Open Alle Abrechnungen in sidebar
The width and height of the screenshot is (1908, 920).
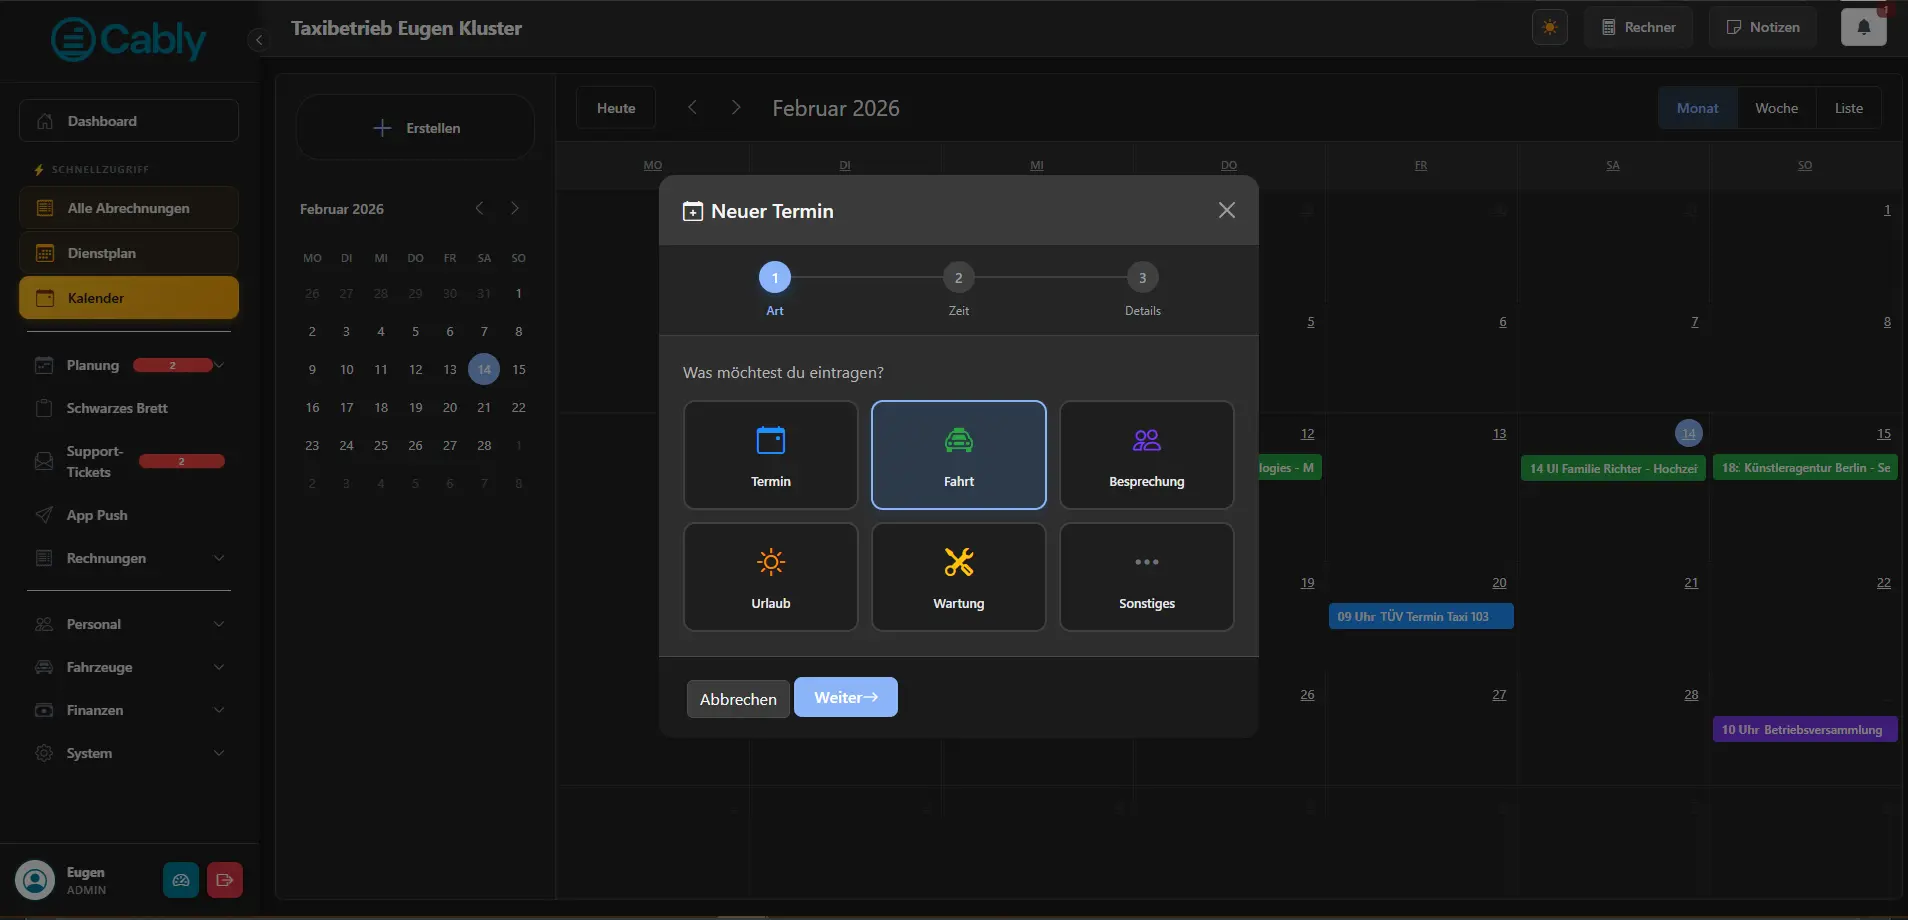pyautogui.click(x=129, y=208)
